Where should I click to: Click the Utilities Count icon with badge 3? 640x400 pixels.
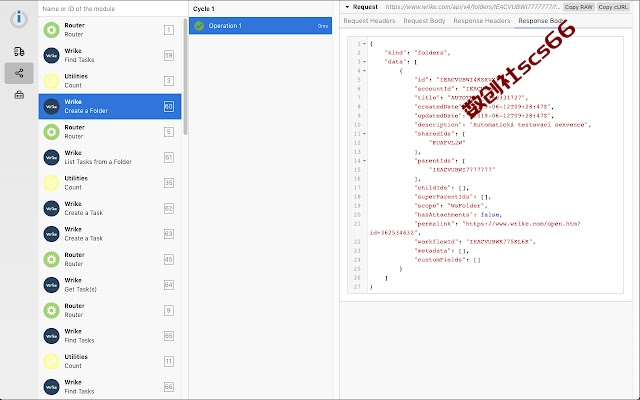pos(51,81)
